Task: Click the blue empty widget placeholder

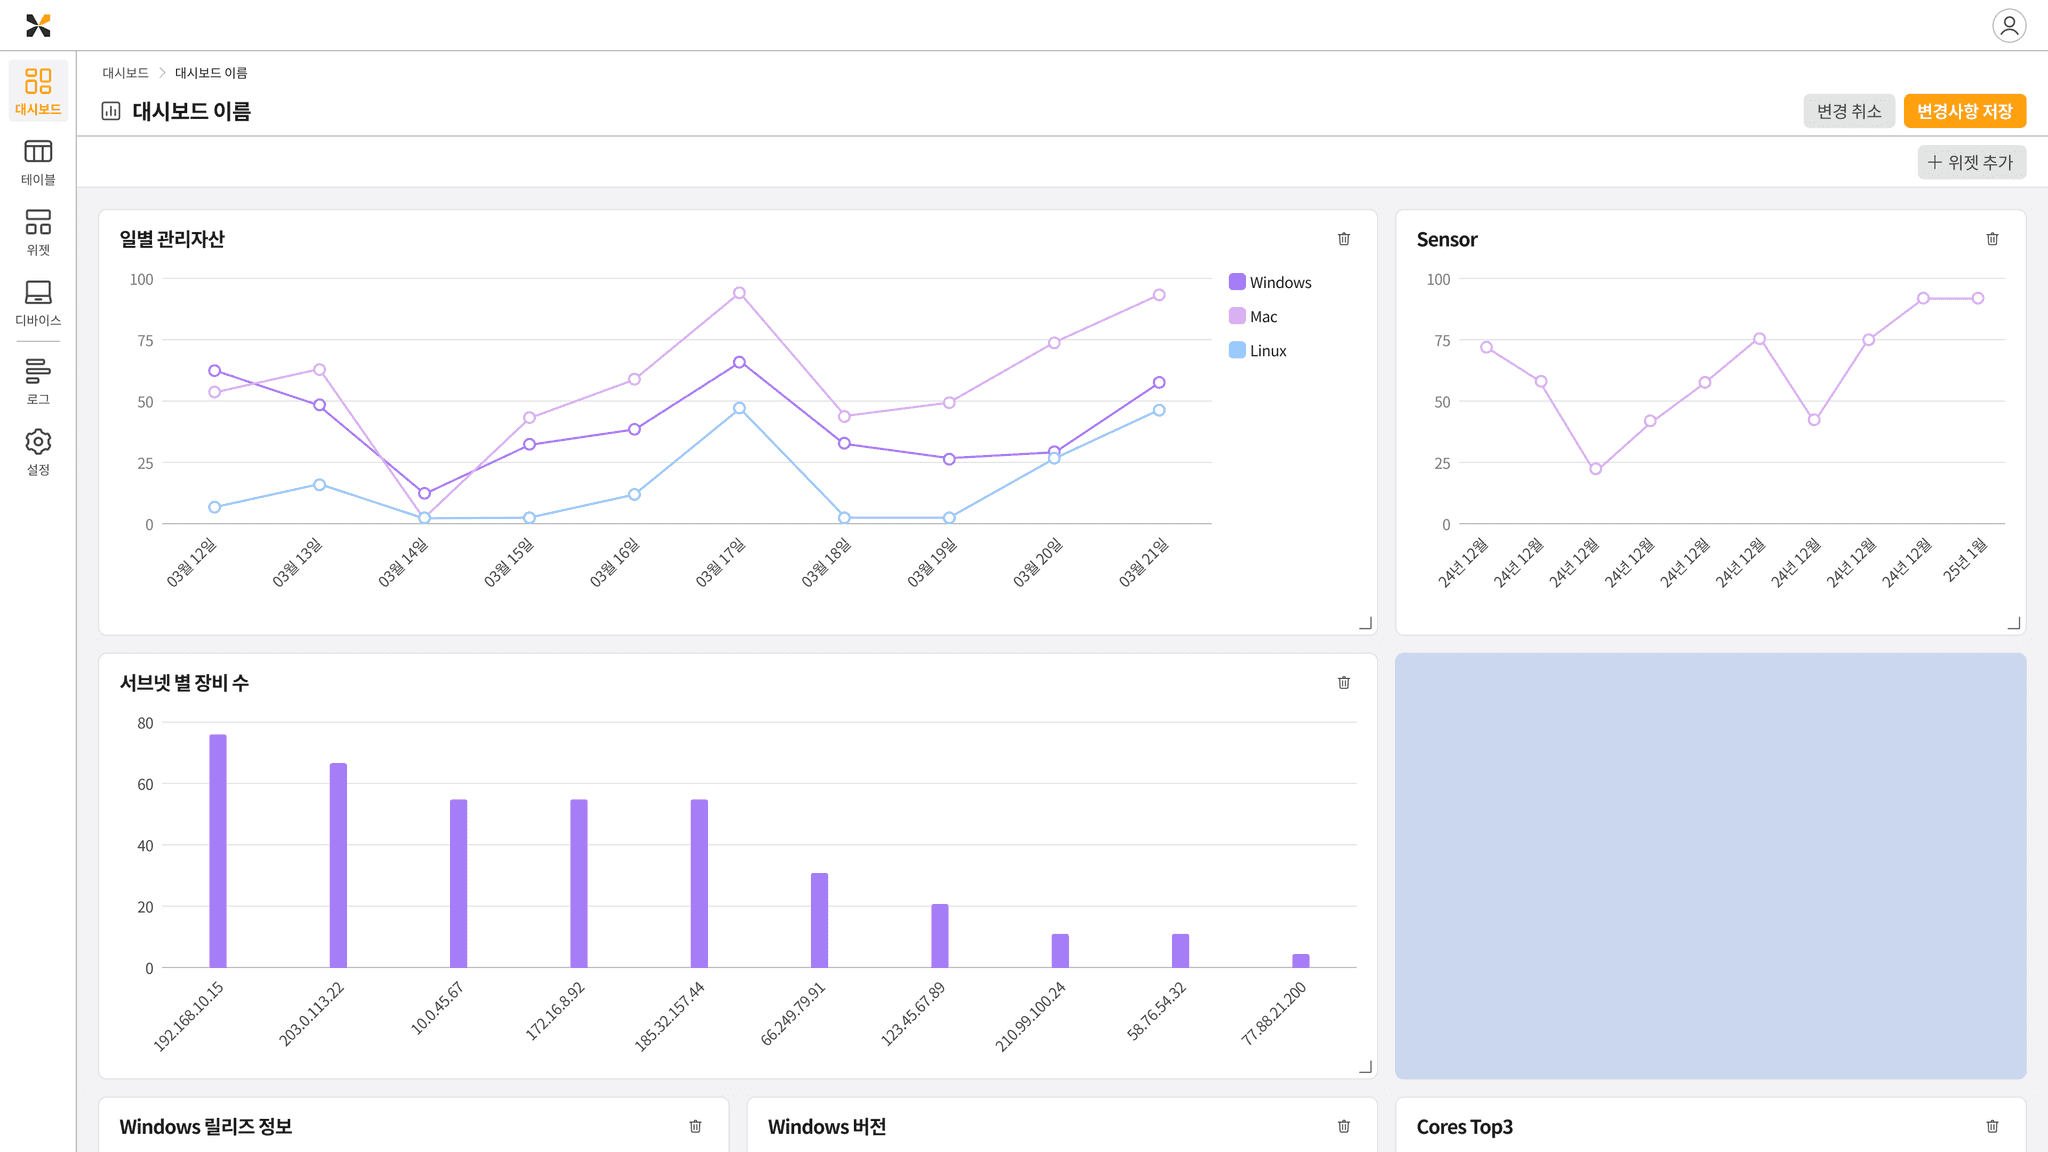Action: click(x=1710, y=866)
